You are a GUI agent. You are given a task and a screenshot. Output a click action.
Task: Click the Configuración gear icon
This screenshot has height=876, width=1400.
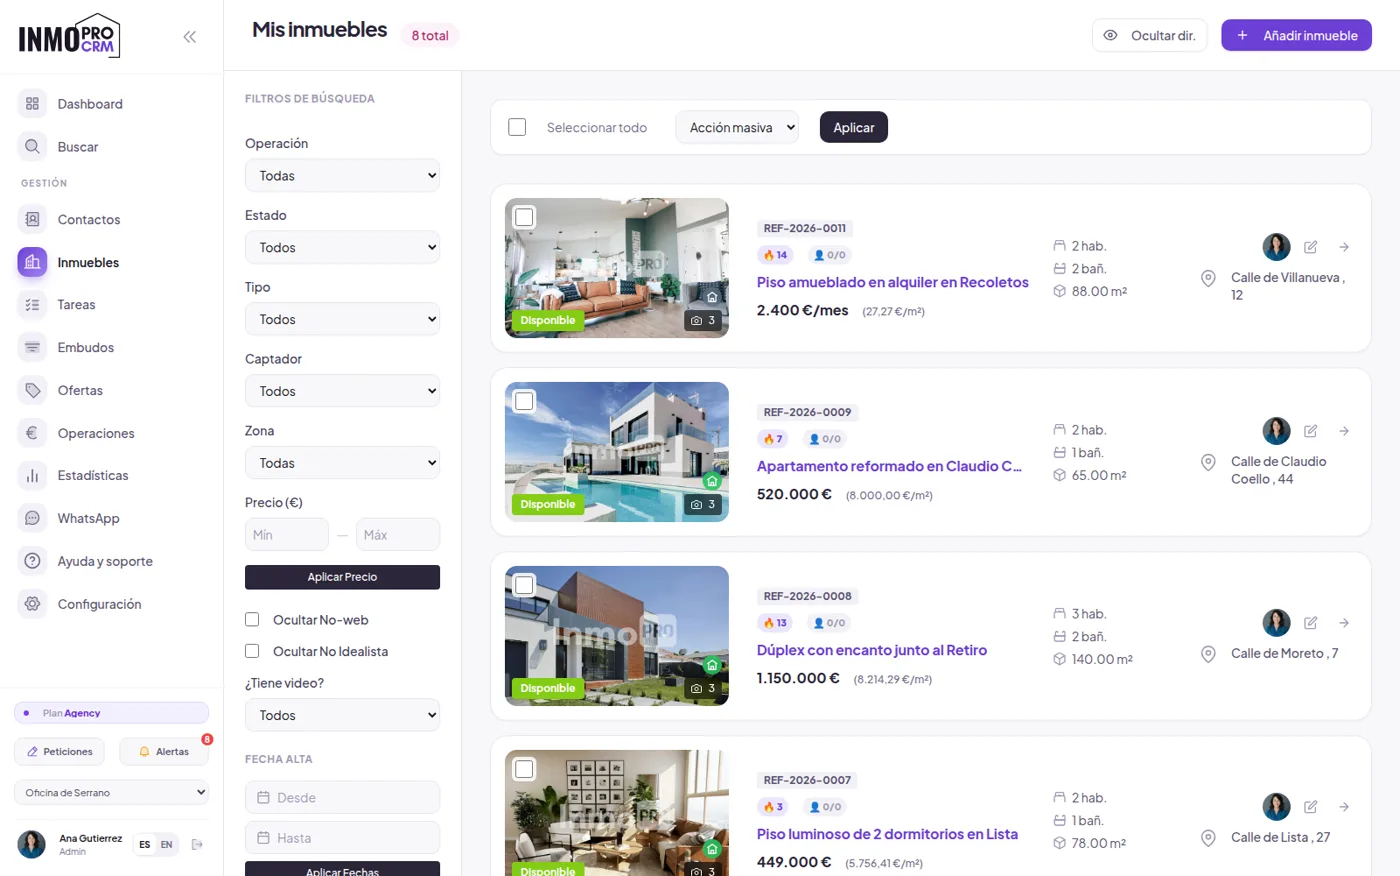pos(33,605)
